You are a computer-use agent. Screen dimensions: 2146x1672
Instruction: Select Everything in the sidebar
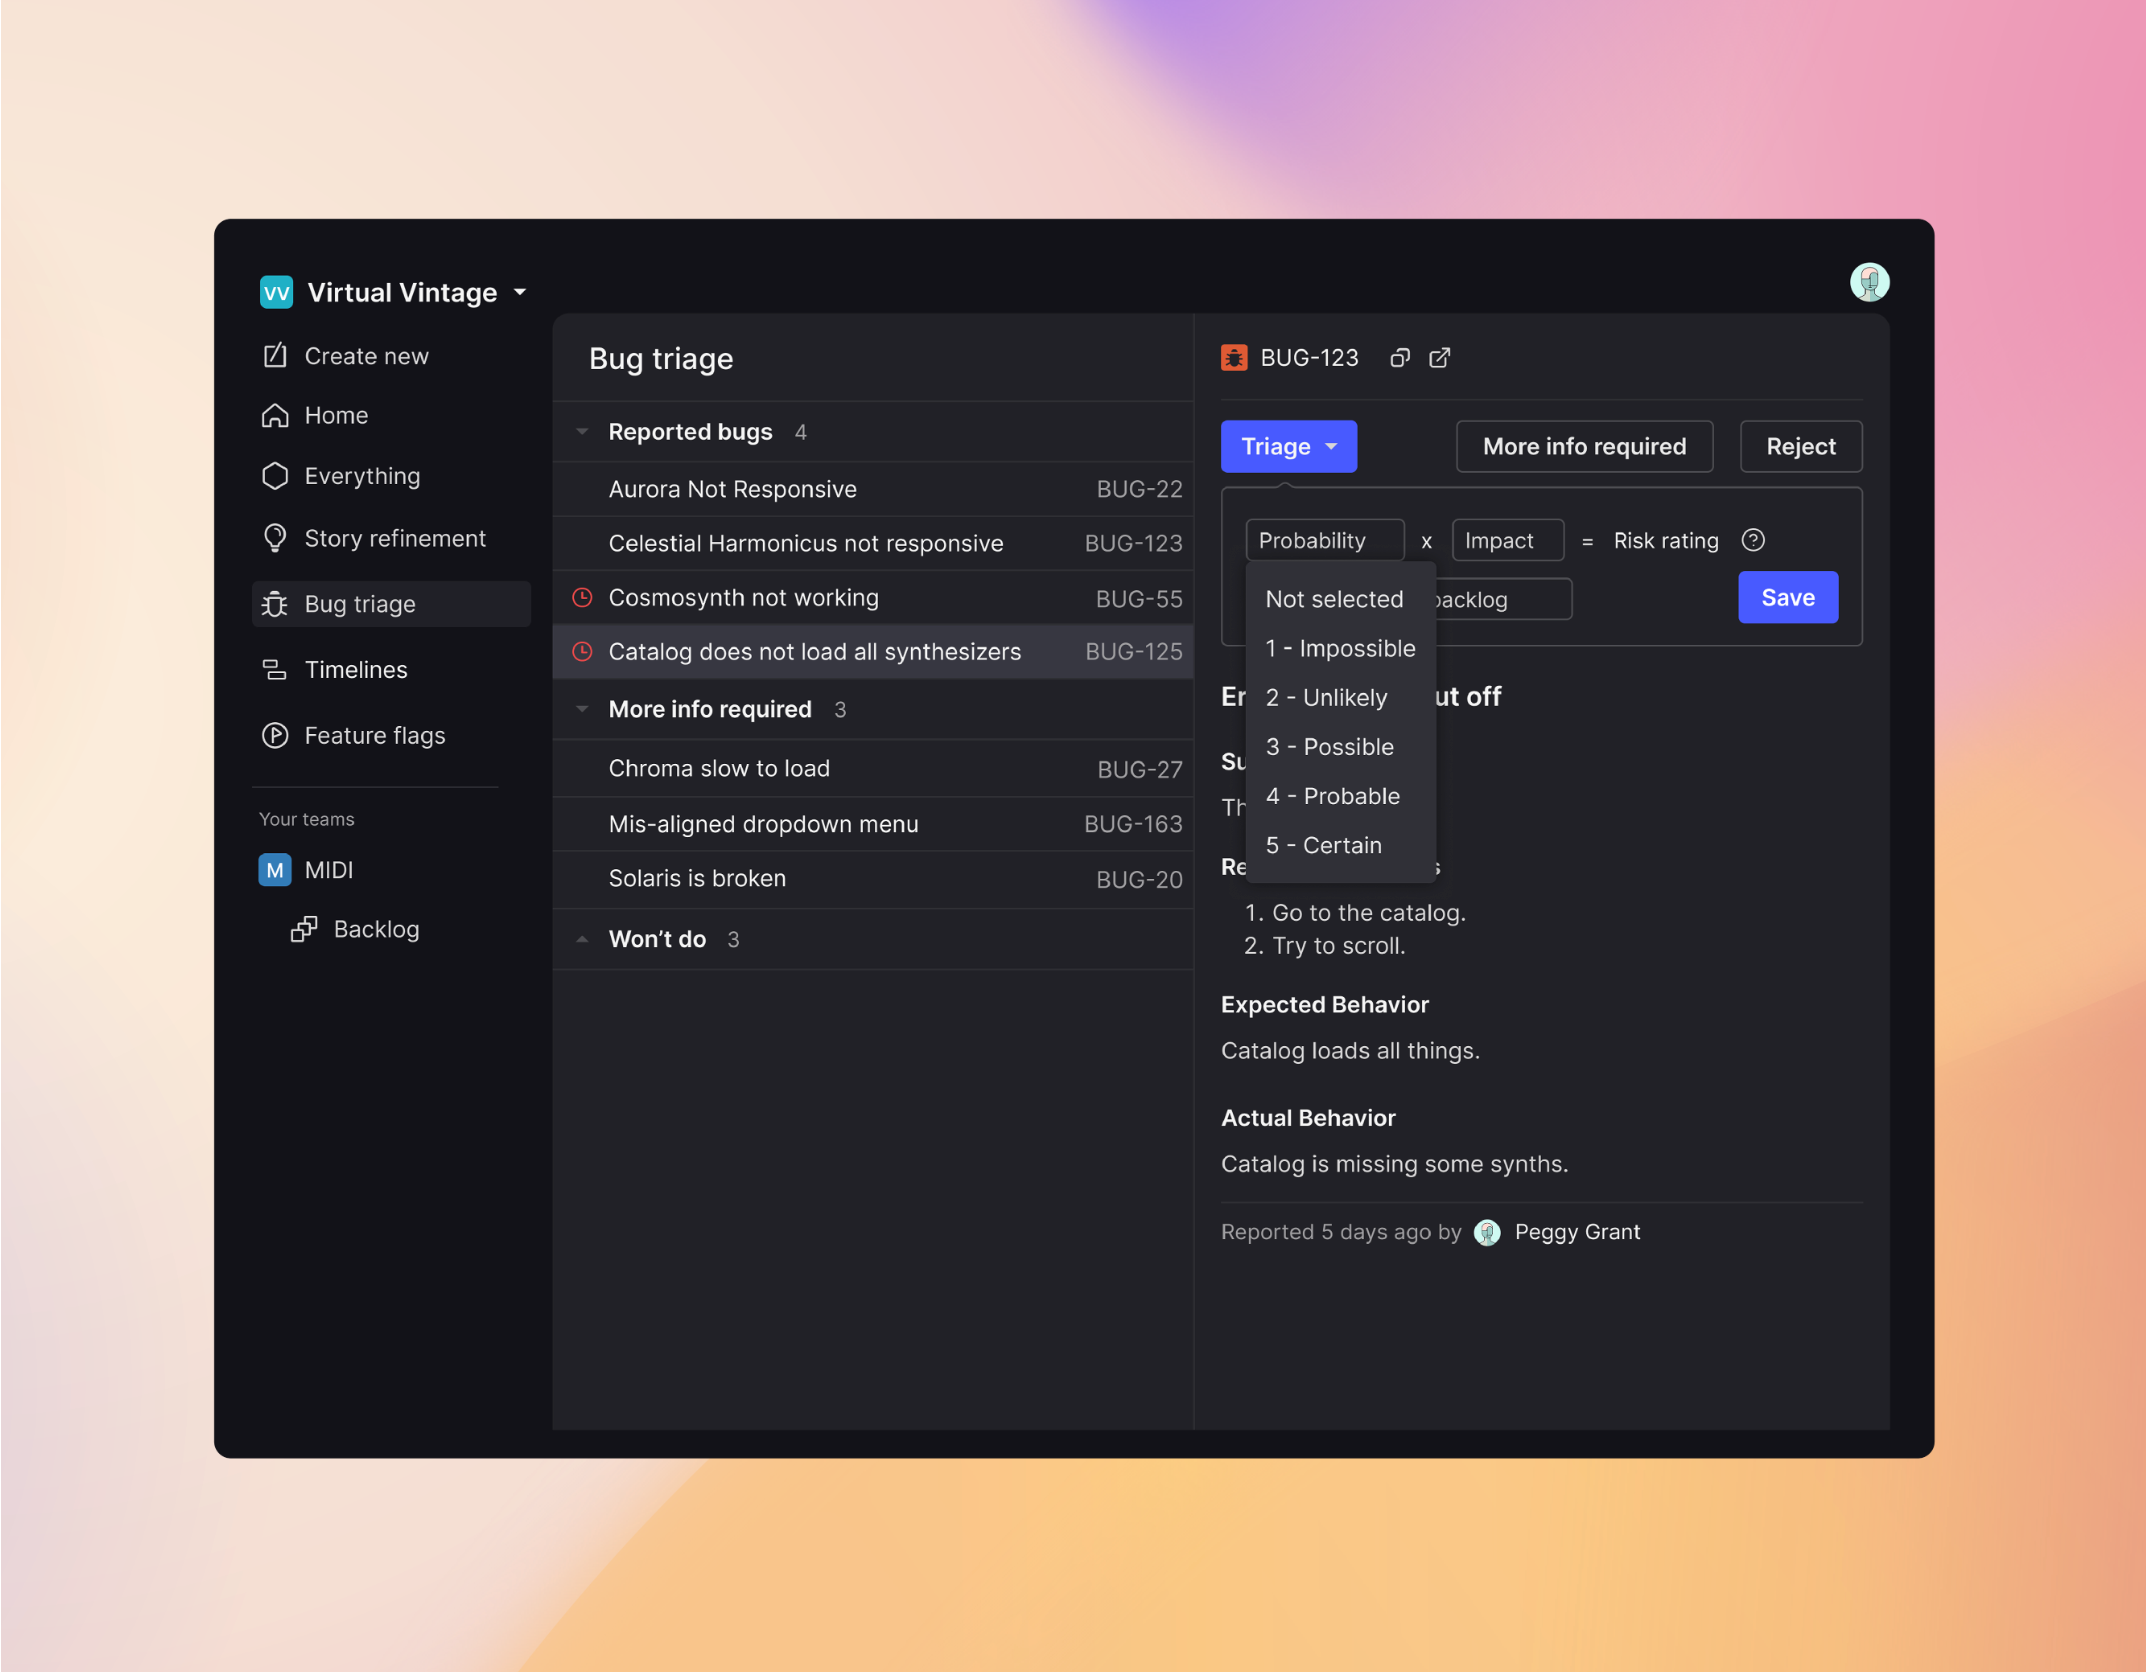275,476
